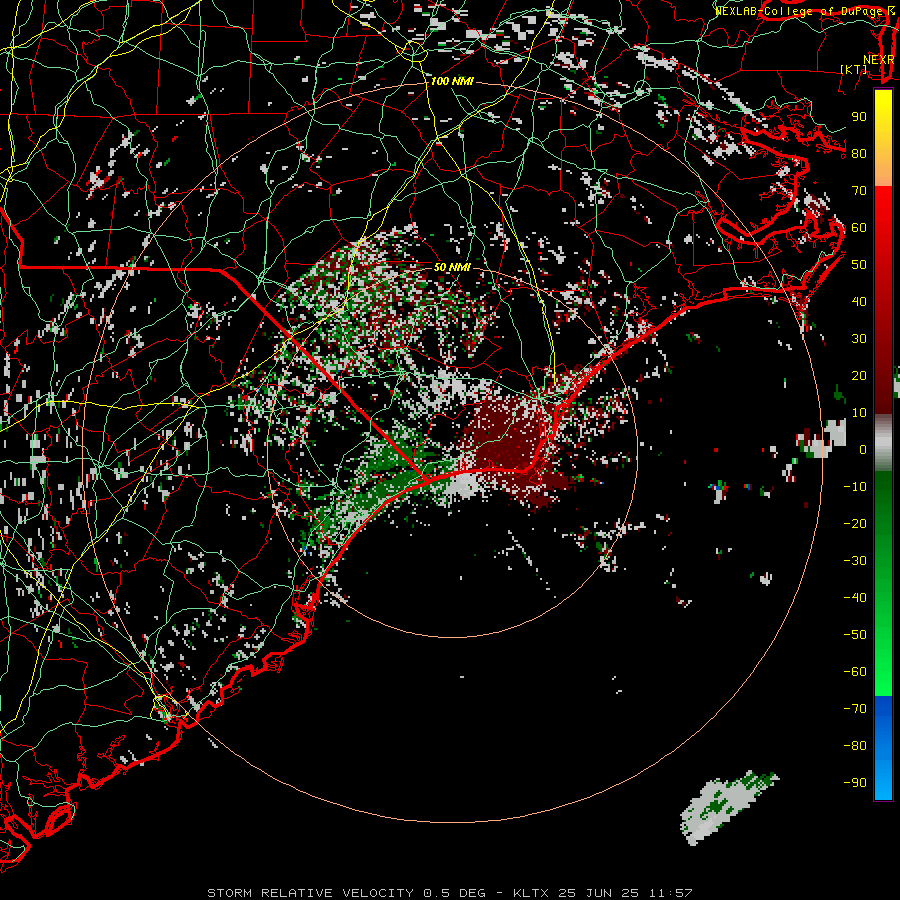Click the positive 20 value on velocity scale

coord(859,376)
